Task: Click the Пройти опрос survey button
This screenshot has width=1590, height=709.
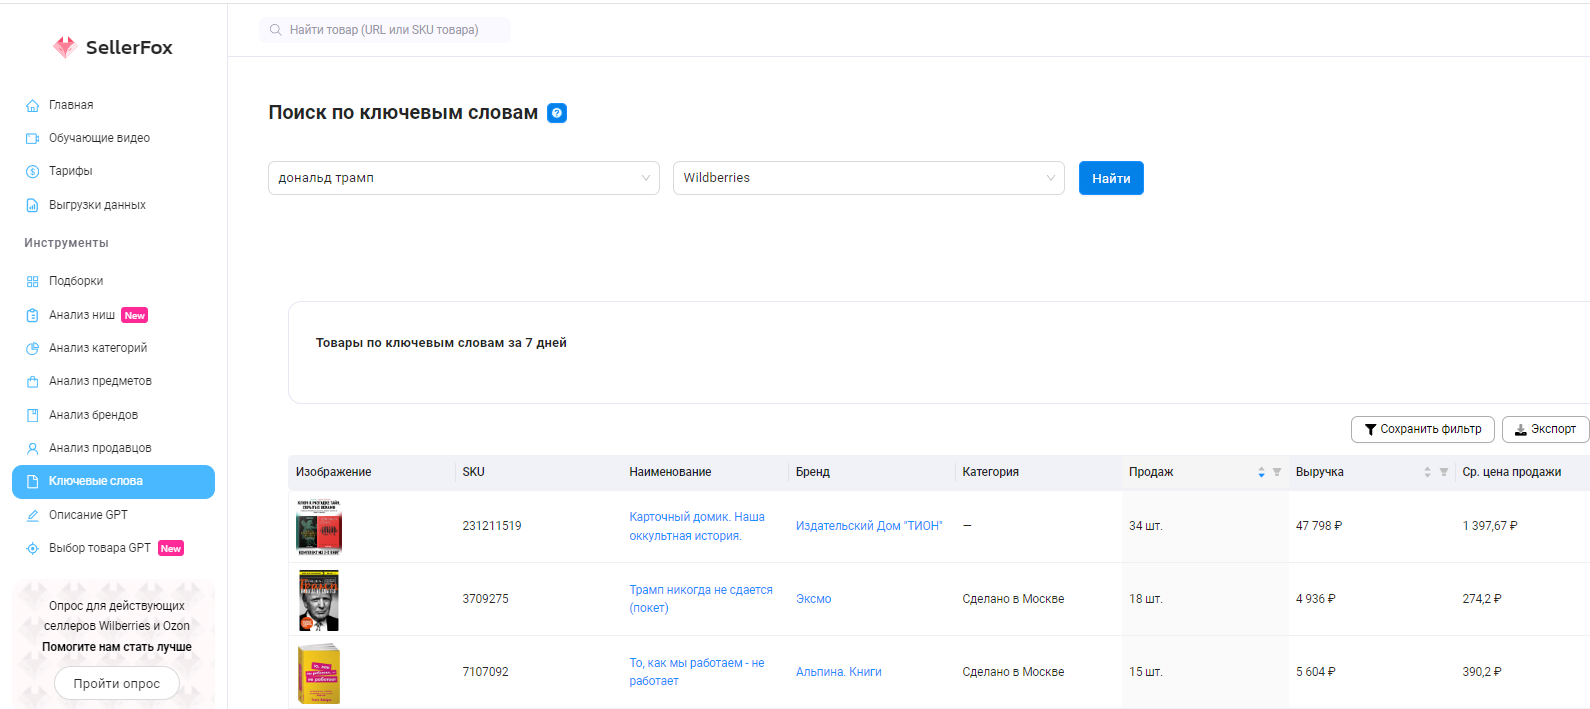Action: coord(116,683)
